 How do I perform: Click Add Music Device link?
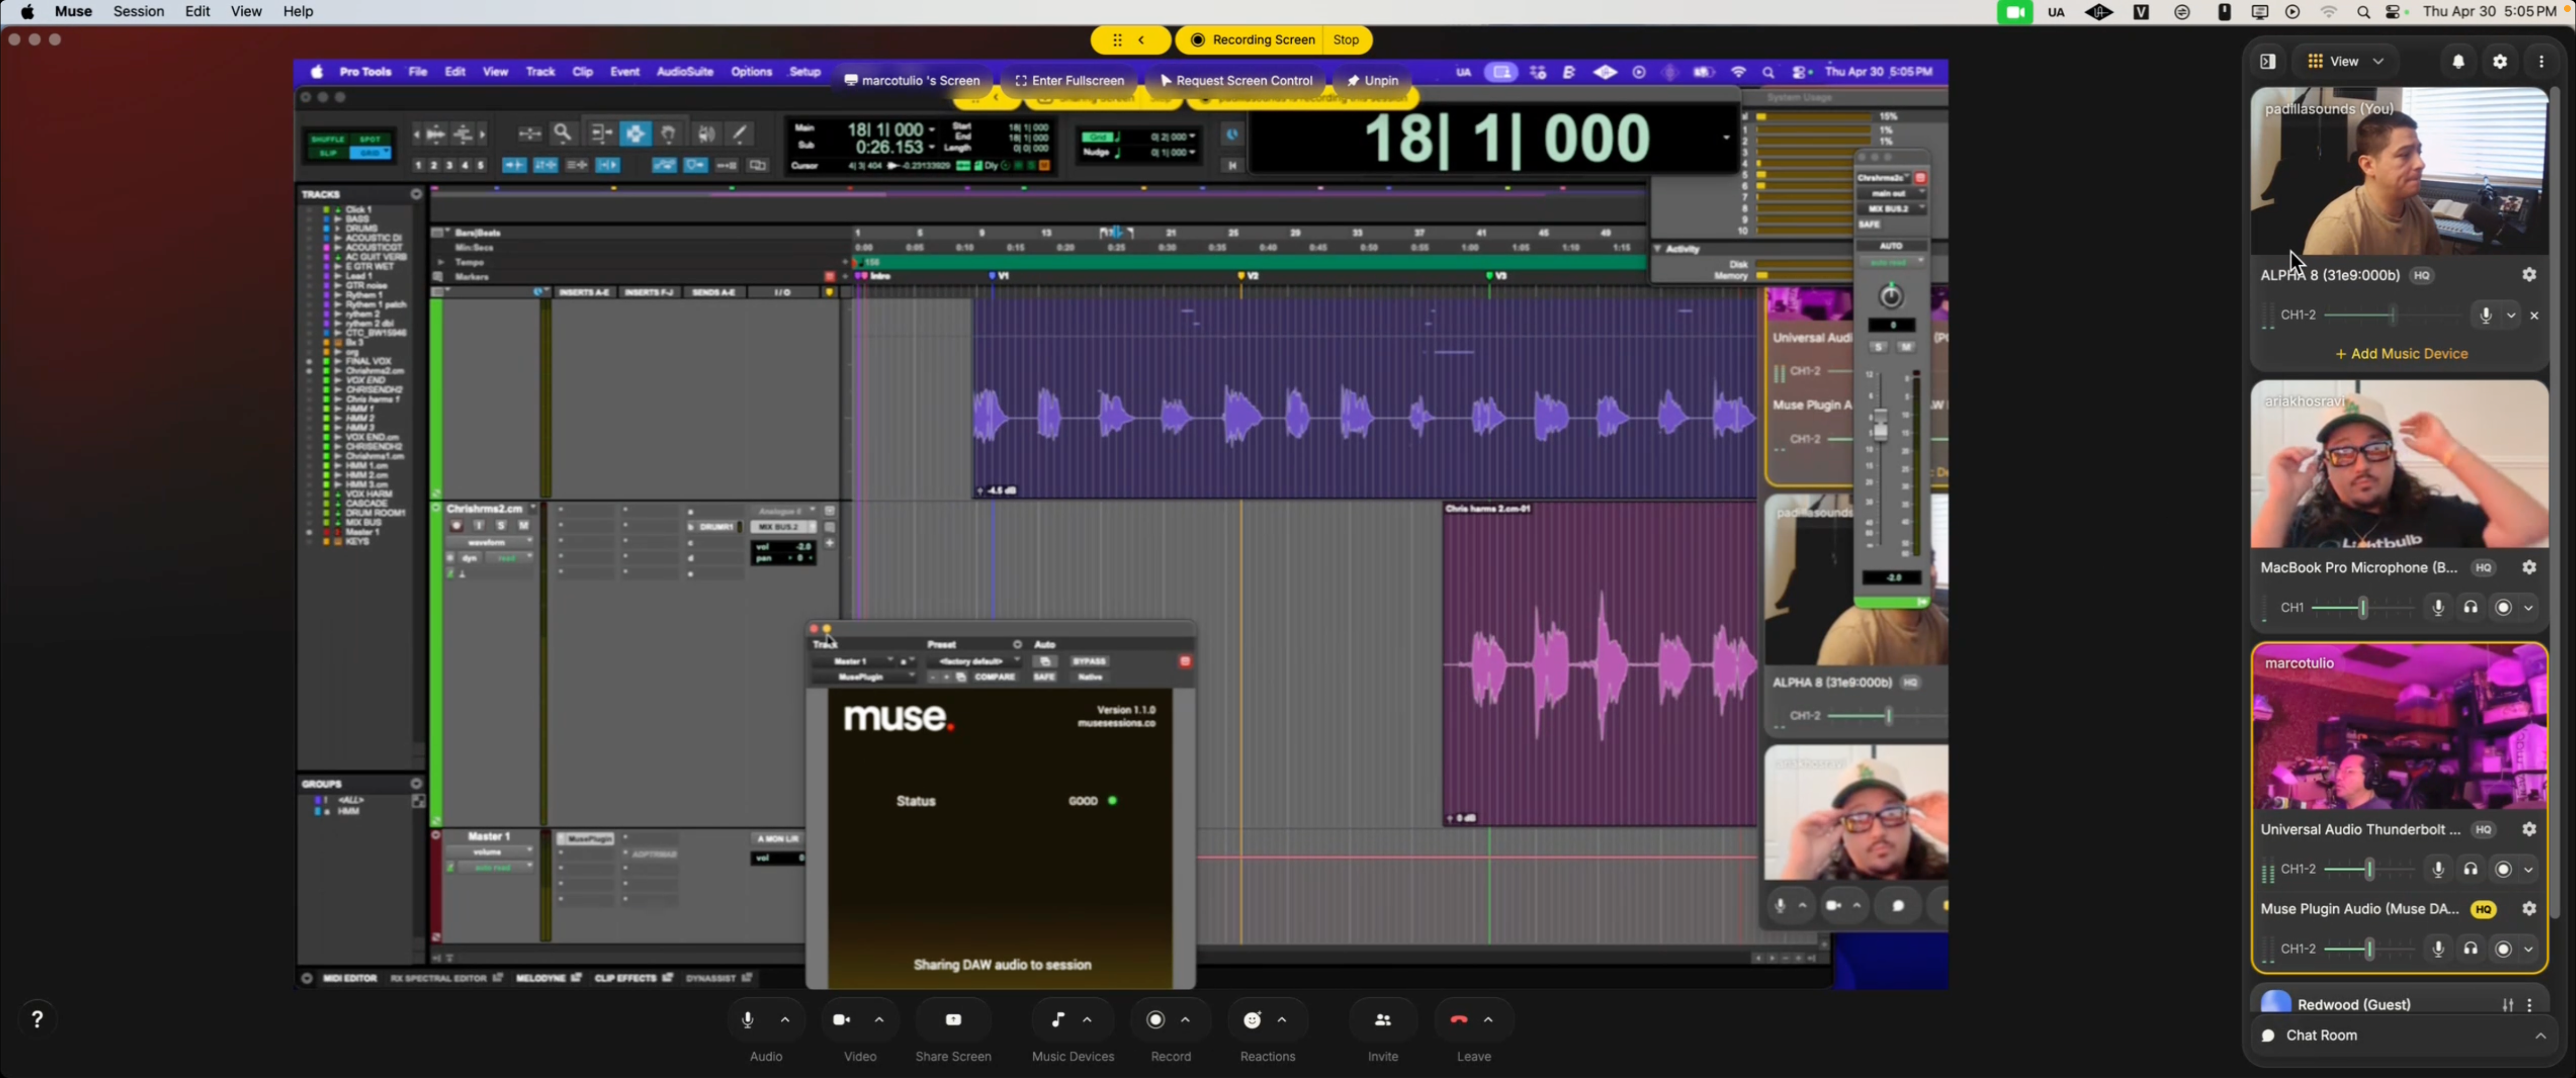click(x=2401, y=354)
